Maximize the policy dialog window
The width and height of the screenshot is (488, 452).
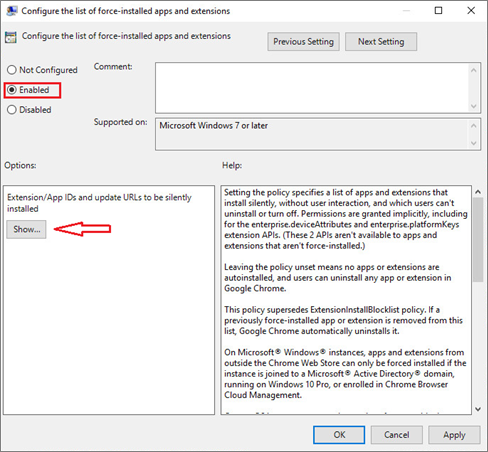tap(439, 11)
